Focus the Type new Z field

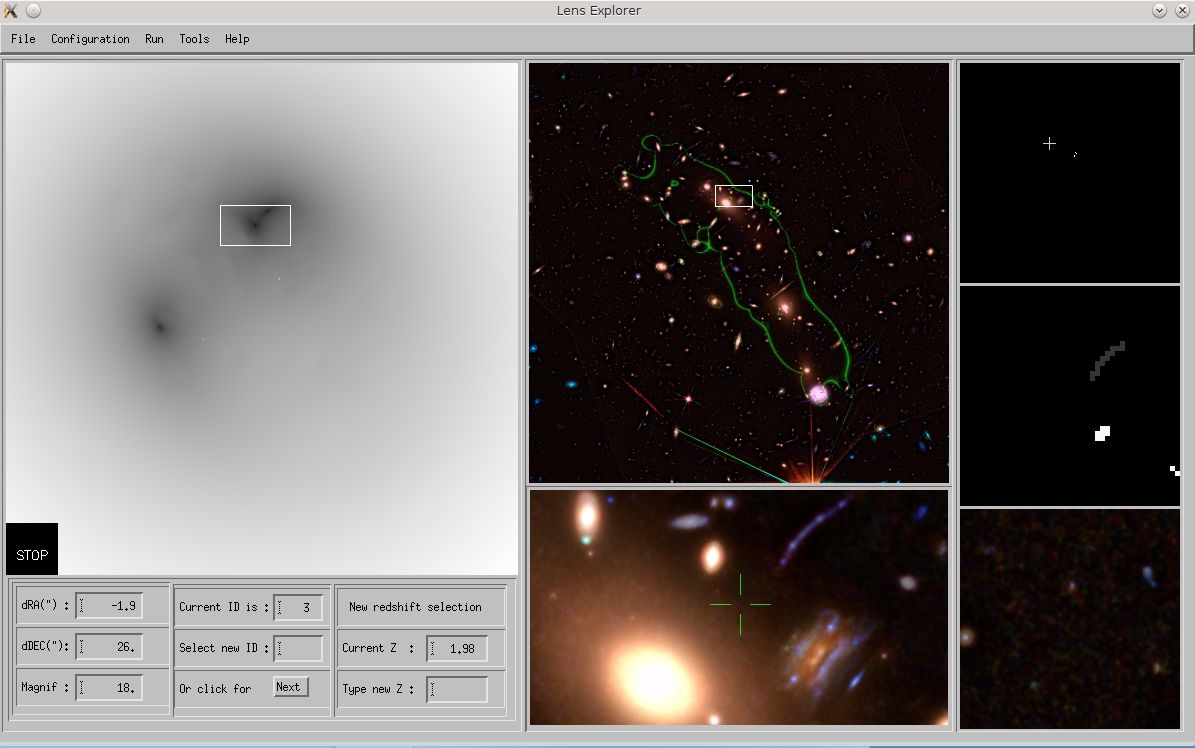click(x=458, y=689)
